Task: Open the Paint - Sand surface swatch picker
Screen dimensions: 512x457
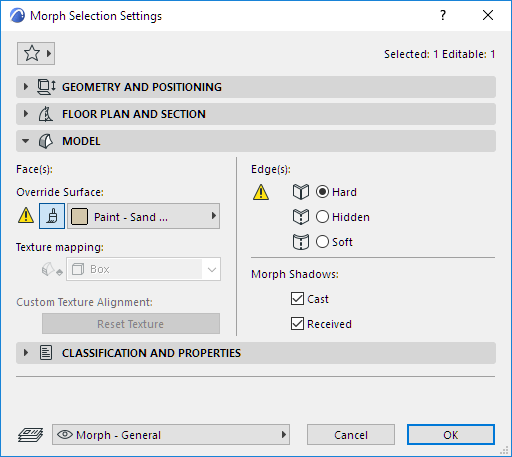Action: click(144, 216)
